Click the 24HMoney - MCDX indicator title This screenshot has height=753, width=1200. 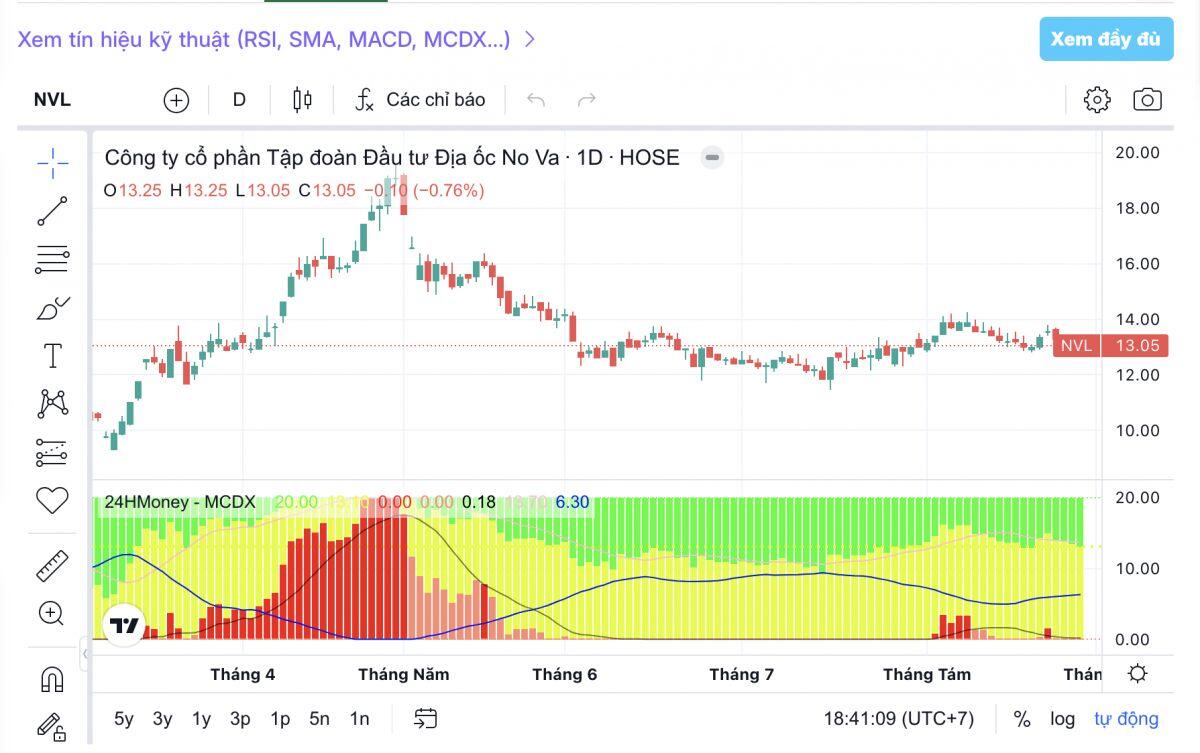[180, 502]
